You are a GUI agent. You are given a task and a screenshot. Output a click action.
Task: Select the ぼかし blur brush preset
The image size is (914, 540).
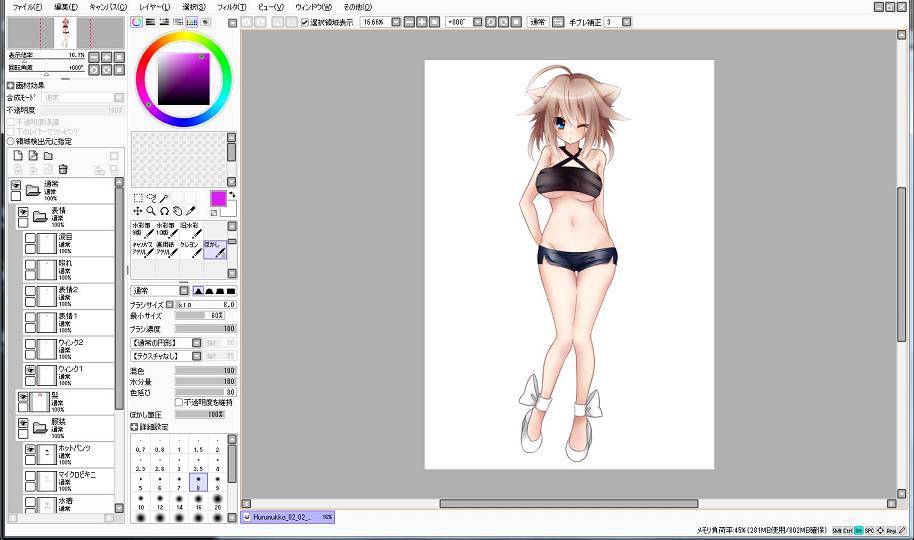215,249
